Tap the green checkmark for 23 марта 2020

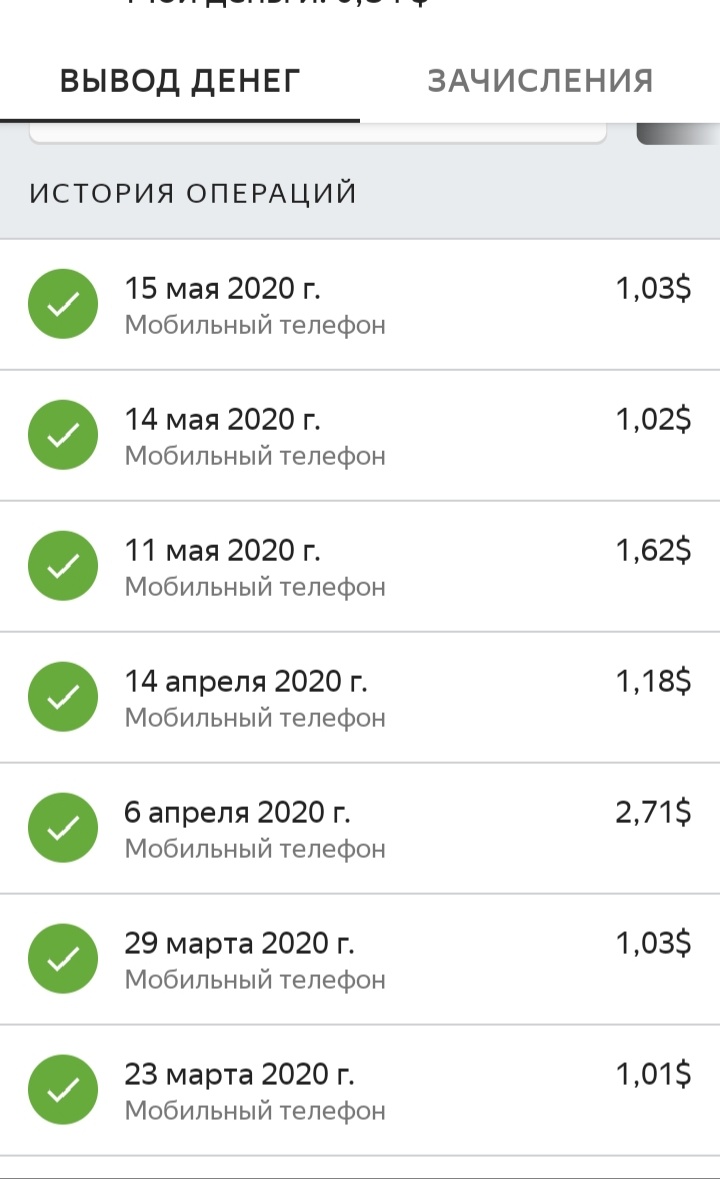63,1089
